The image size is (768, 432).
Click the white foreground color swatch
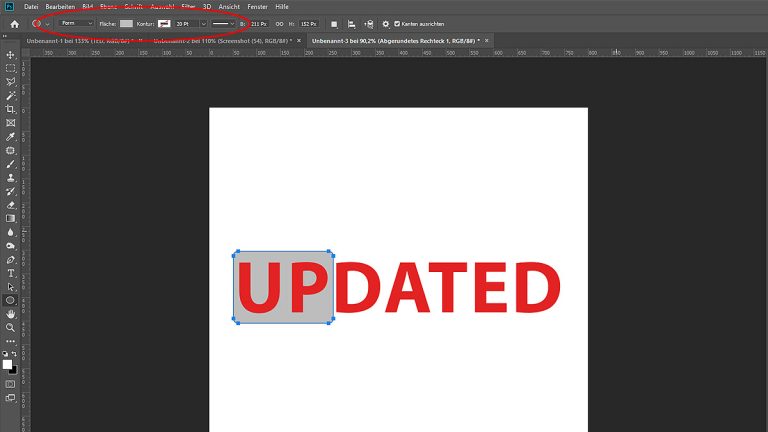click(7, 364)
